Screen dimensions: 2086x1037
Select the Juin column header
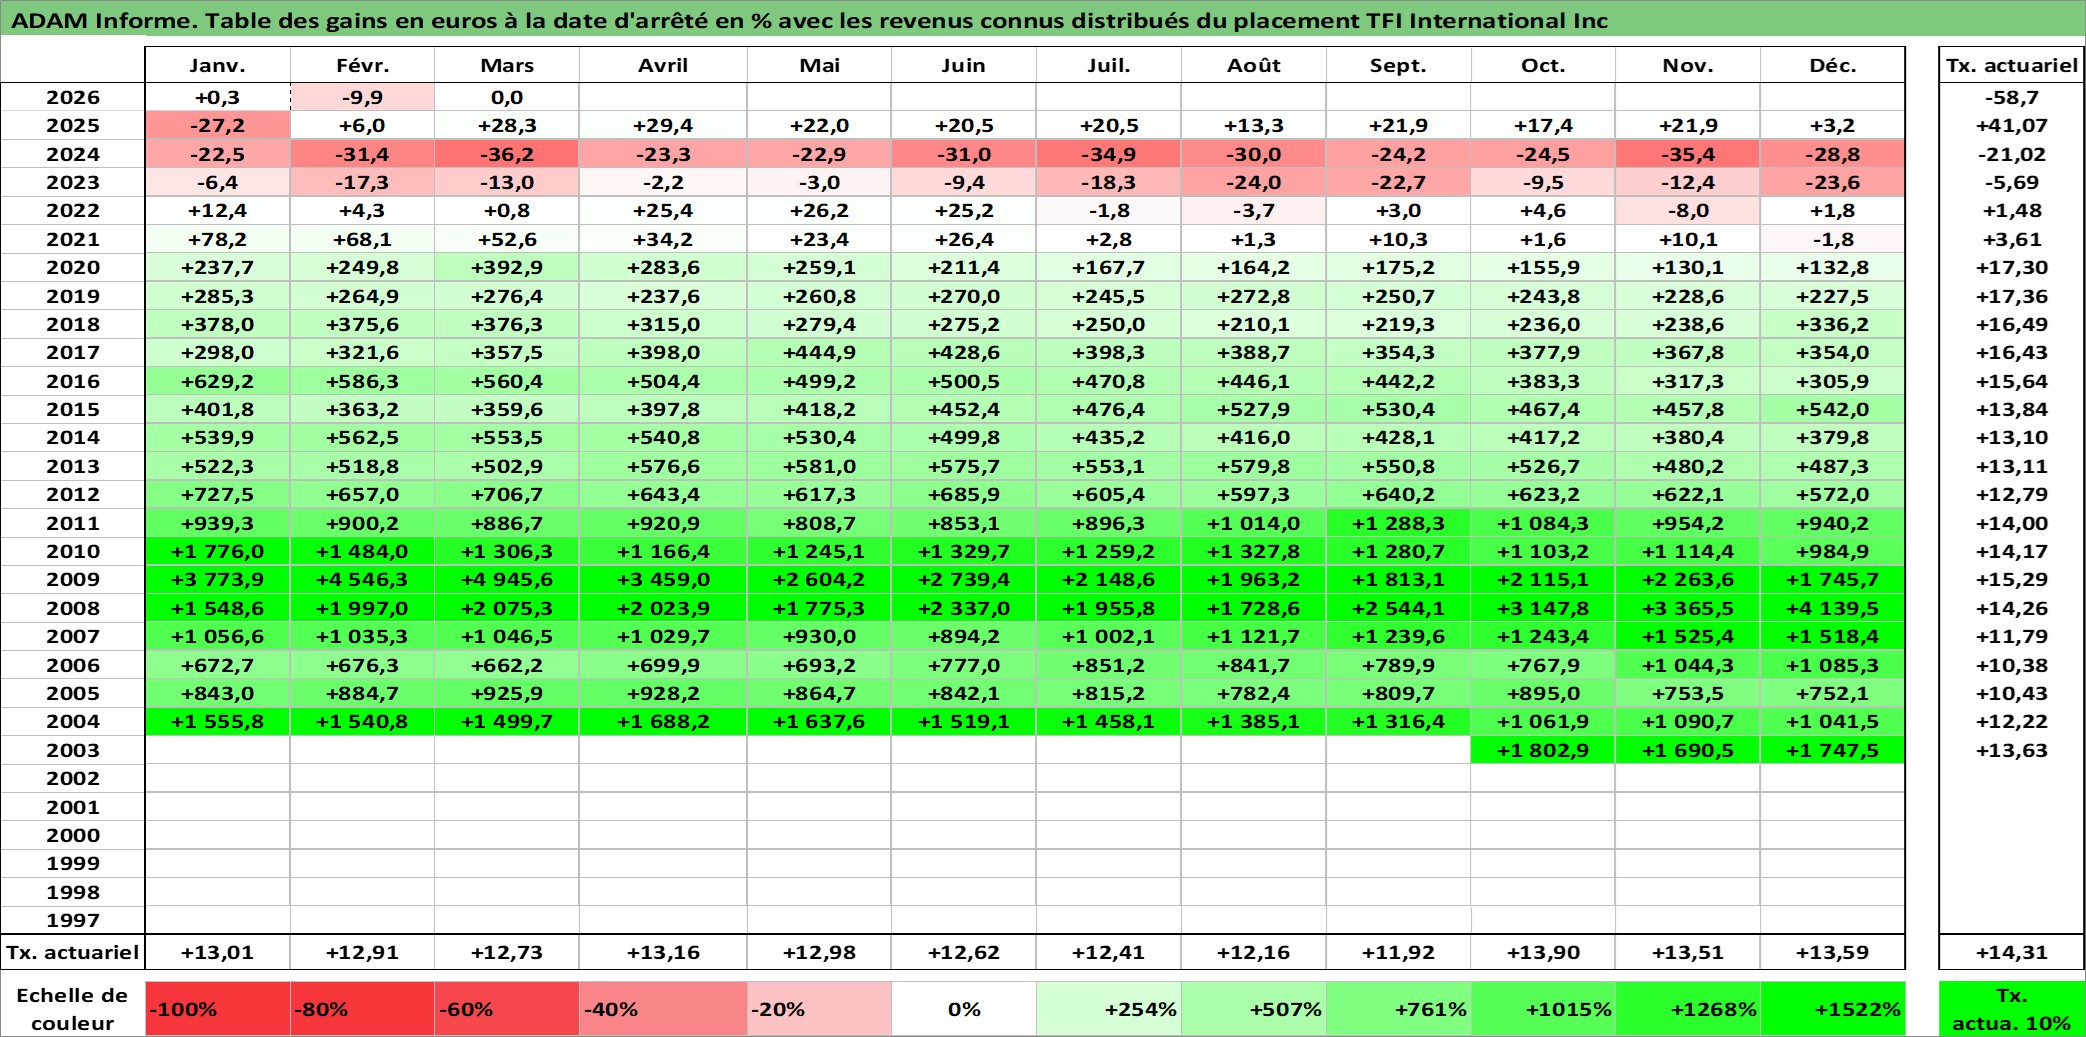(x=964, y=65)
